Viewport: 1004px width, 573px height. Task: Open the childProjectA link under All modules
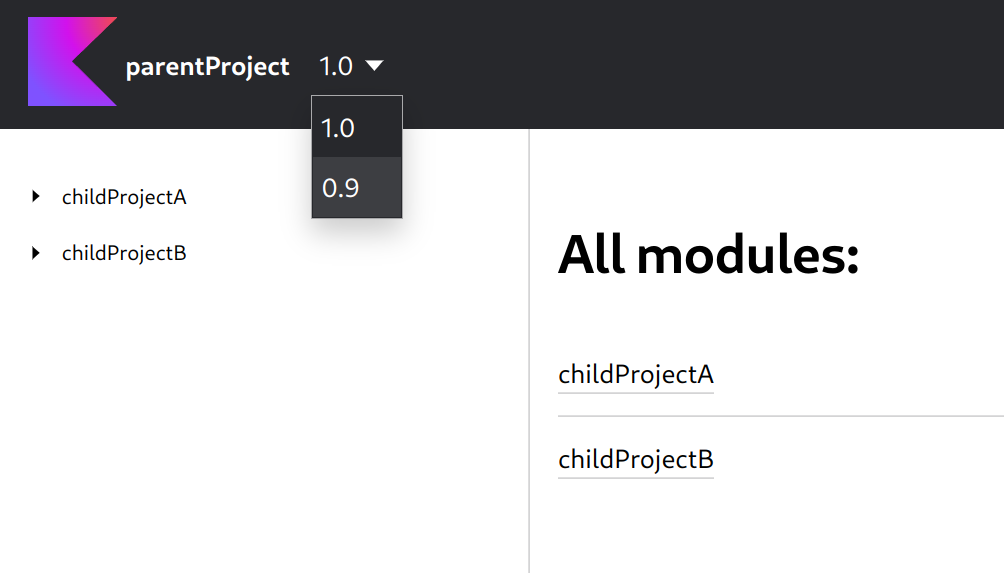click(x=636, y=375)
